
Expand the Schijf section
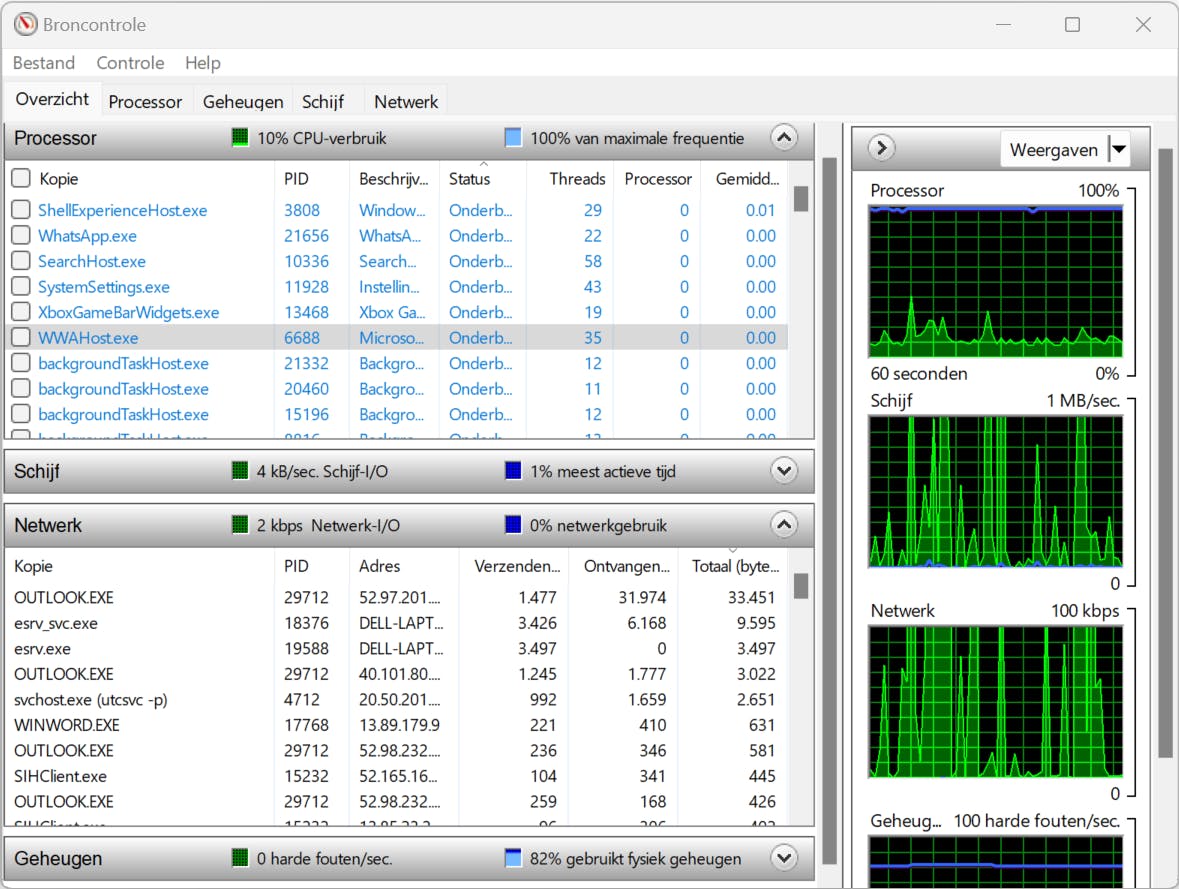point(784,471)
